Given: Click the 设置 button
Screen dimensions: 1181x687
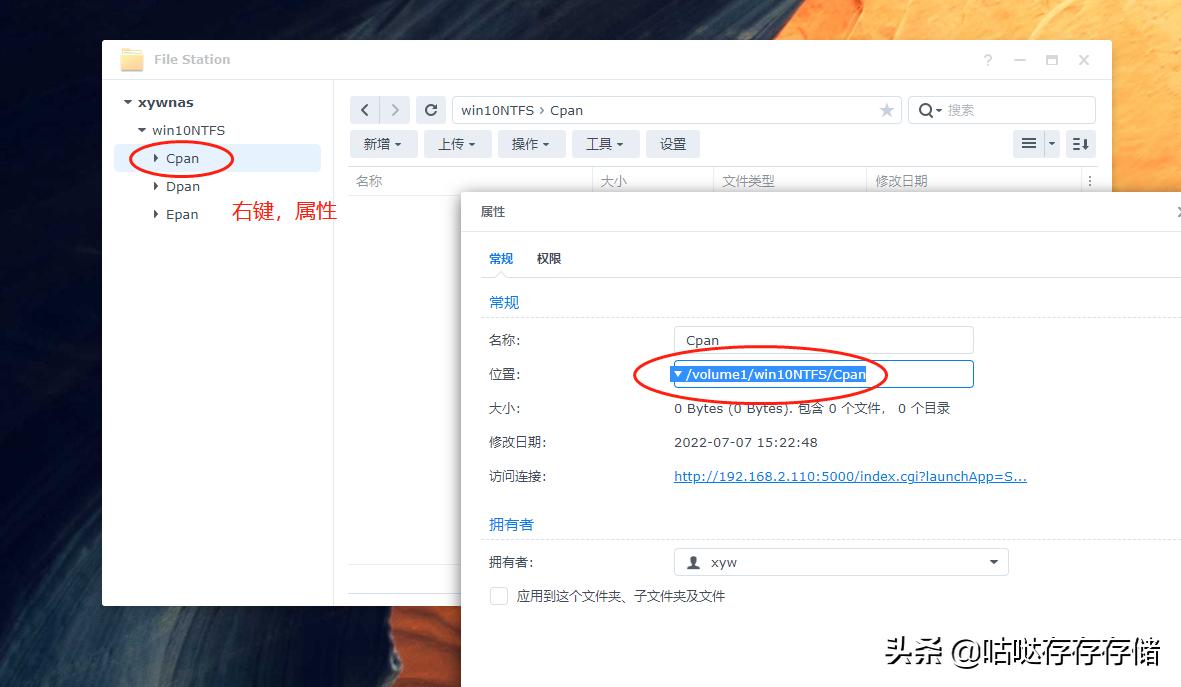Looking at the screenshot, I should pyautogui.click(x=672, y=143).
